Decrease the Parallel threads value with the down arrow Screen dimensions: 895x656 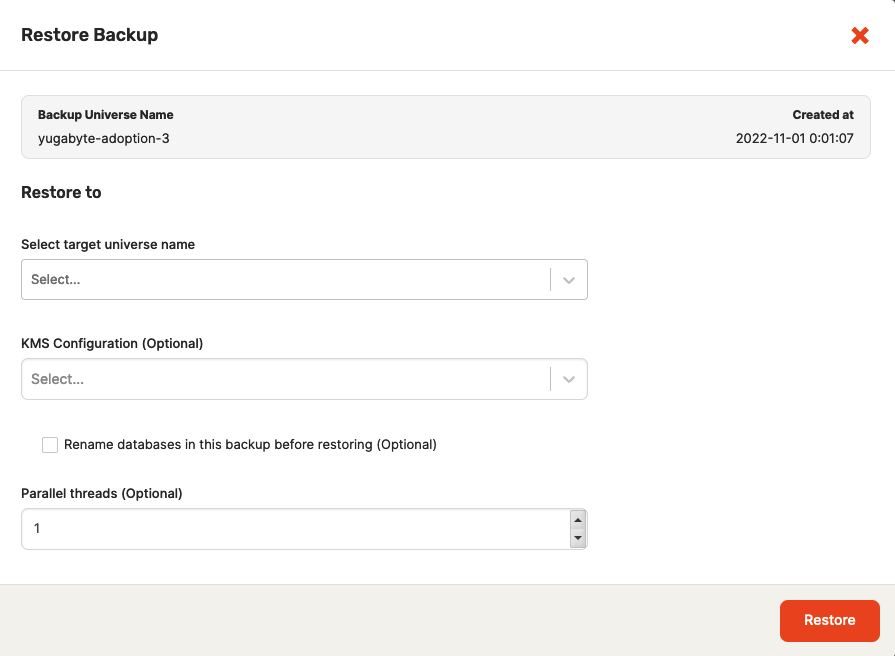tap(577, 539)
